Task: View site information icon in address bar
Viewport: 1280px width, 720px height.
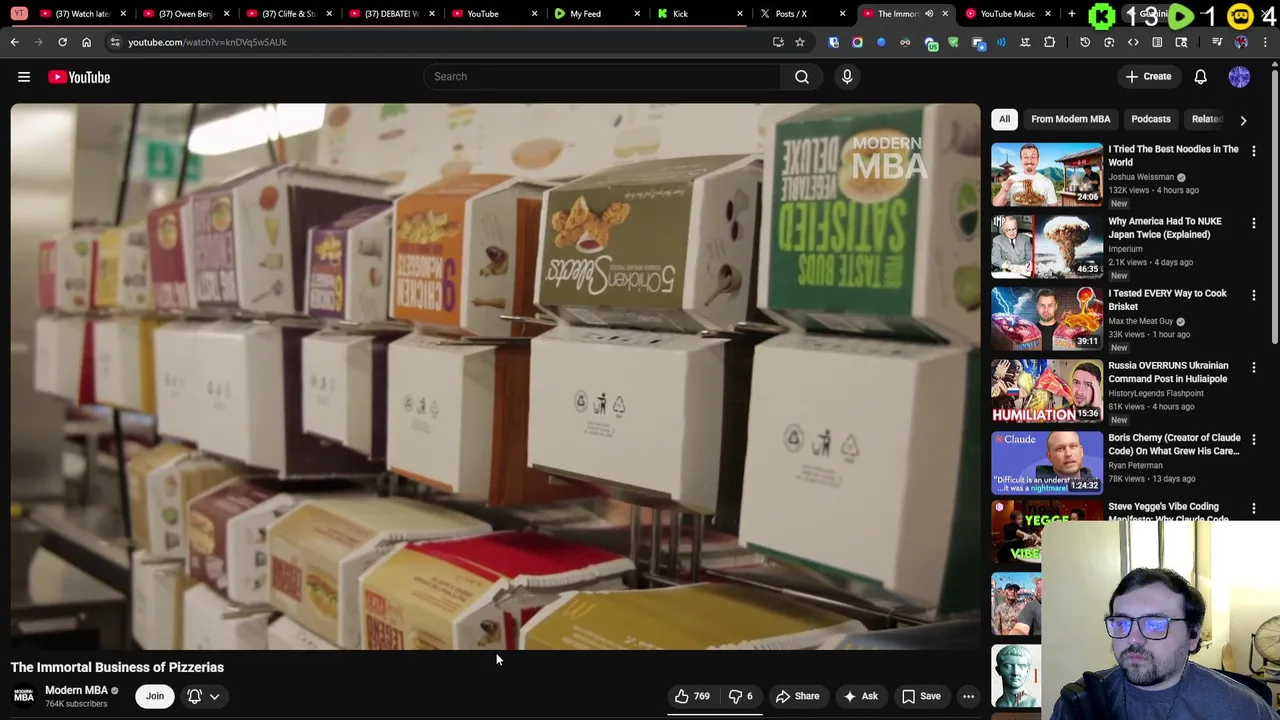Action: click(115, 42)
